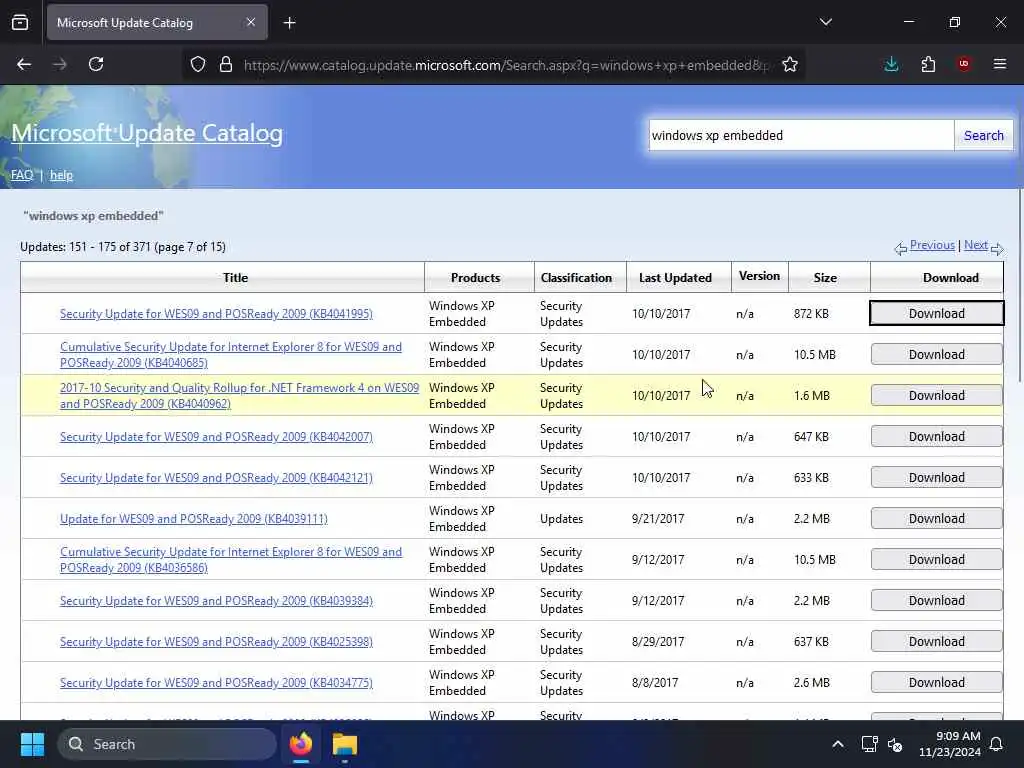Click the Firefox taskbar icon
The width and height of the screenshot is (1024, 768).
pos(301,744)
